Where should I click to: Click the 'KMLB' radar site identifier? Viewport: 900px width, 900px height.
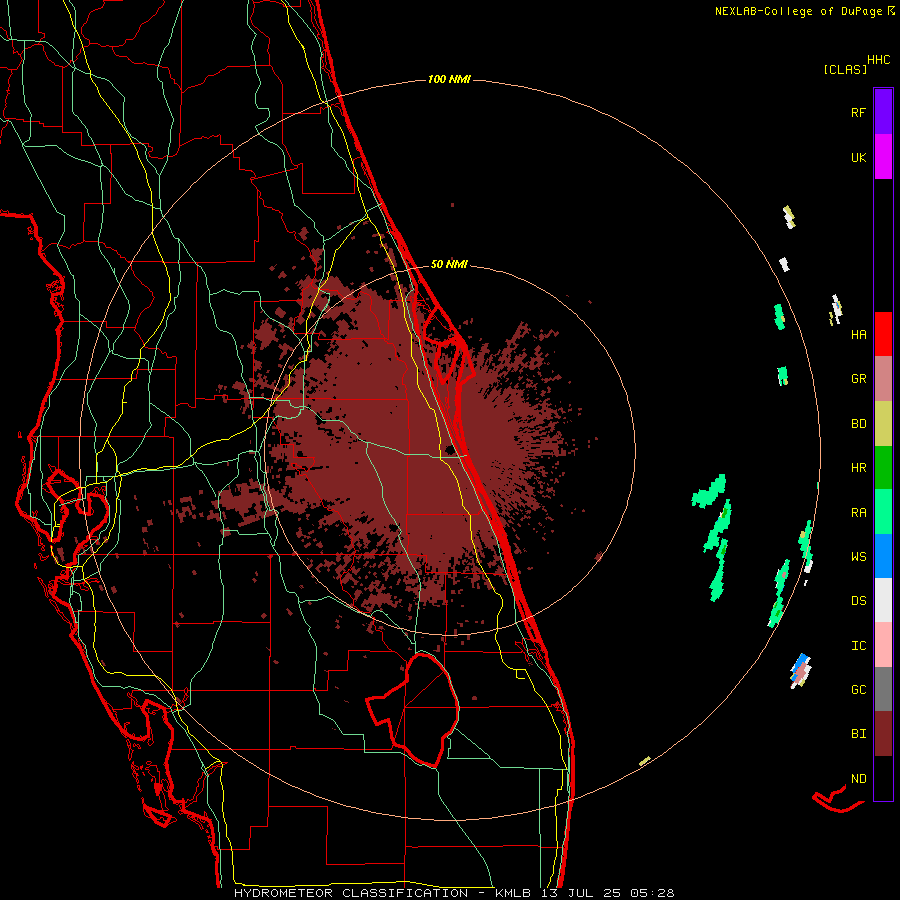(x=513, y=893)
